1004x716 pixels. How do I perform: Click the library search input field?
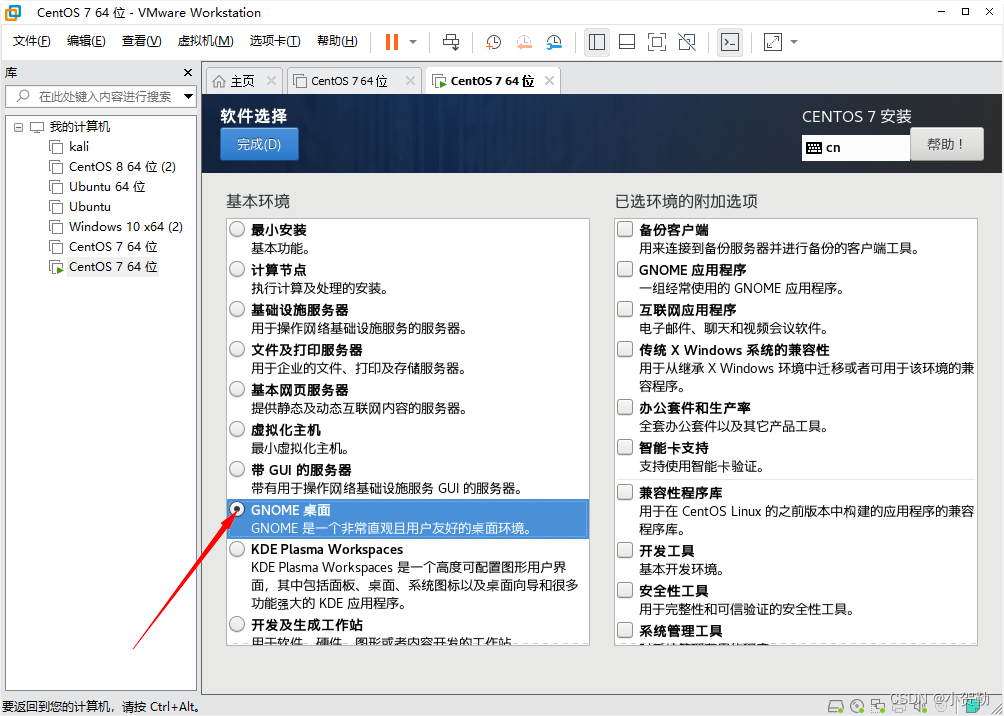pyautogui.click(x=101, y=97)
